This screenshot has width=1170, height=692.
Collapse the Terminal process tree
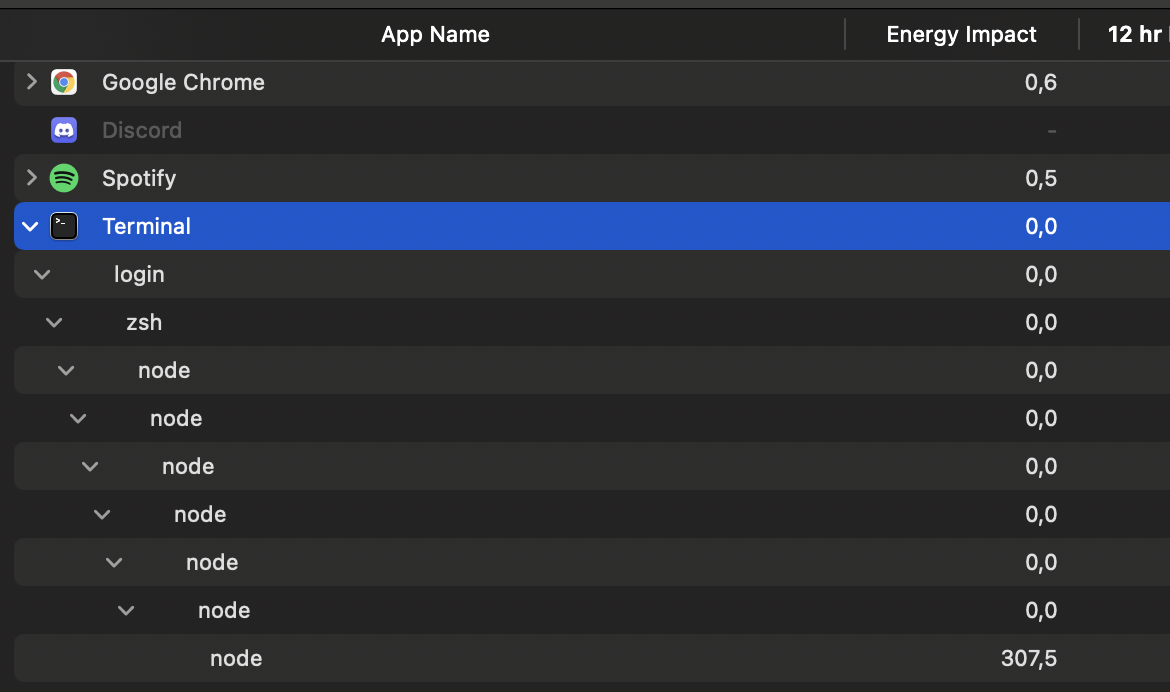coord(31,226)
